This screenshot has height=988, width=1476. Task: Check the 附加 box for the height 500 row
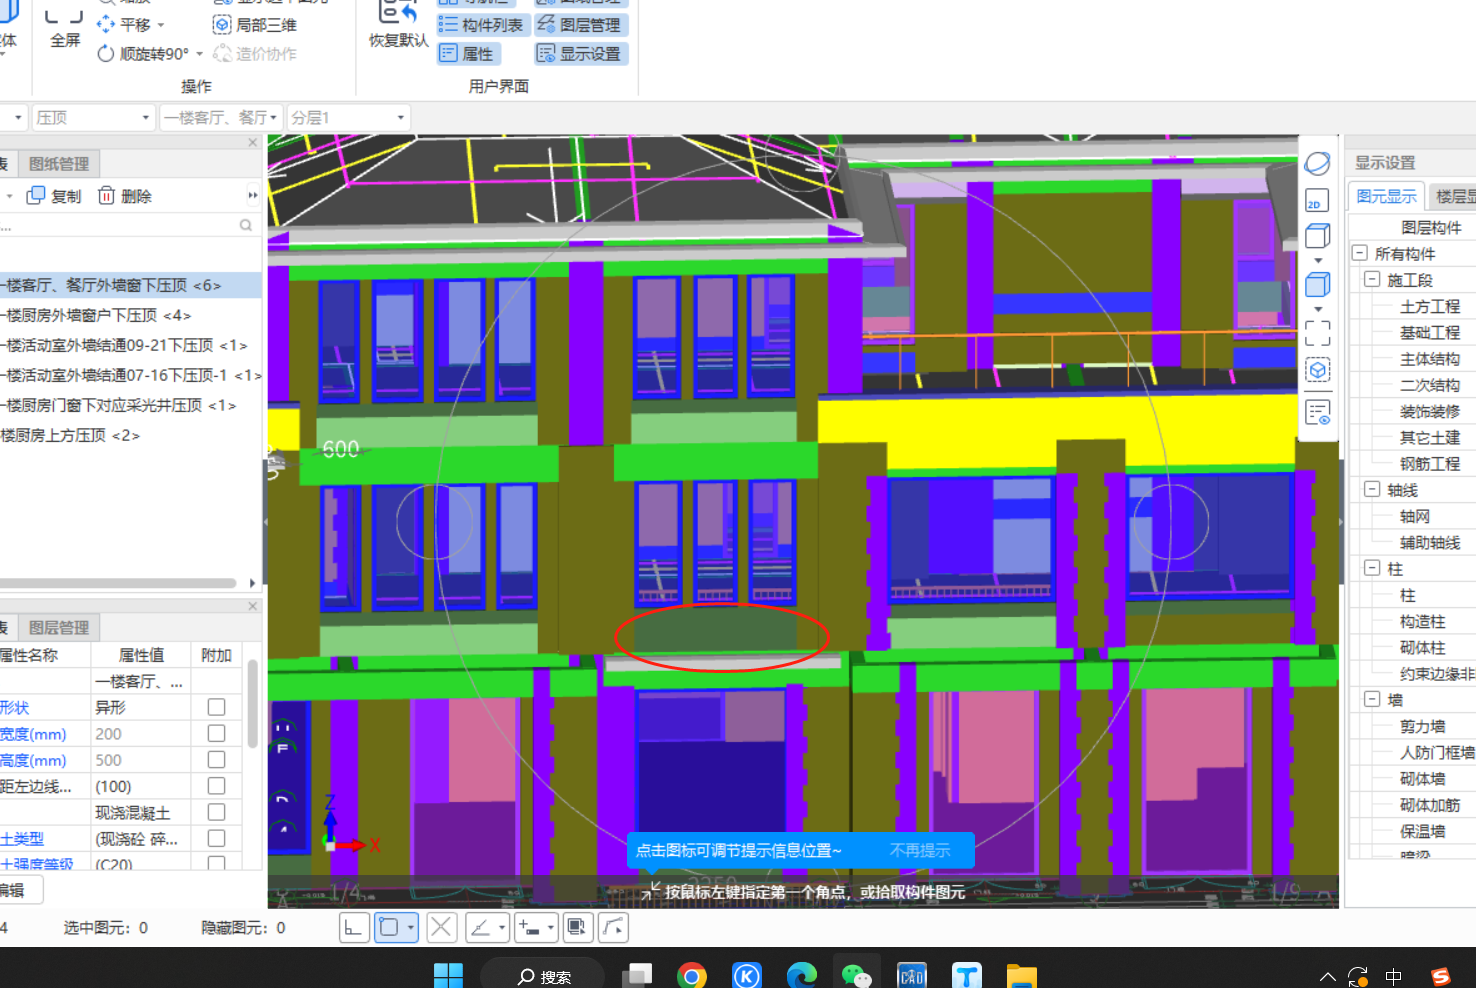click(216, 760)
